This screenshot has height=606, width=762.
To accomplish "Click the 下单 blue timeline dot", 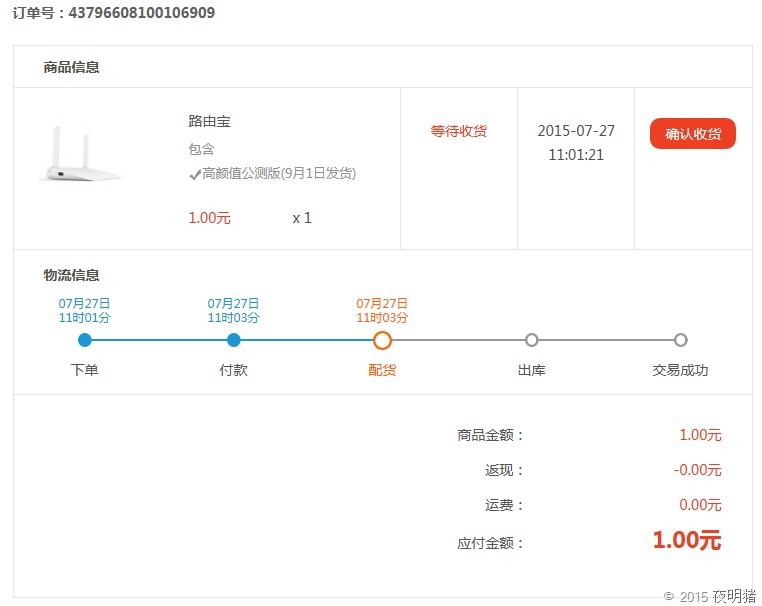I will (x=84, y=340).
